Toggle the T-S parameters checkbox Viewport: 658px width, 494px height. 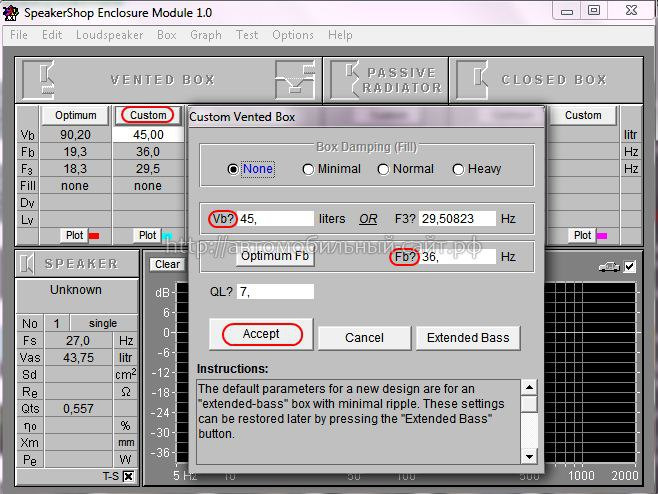coord(128,476)
